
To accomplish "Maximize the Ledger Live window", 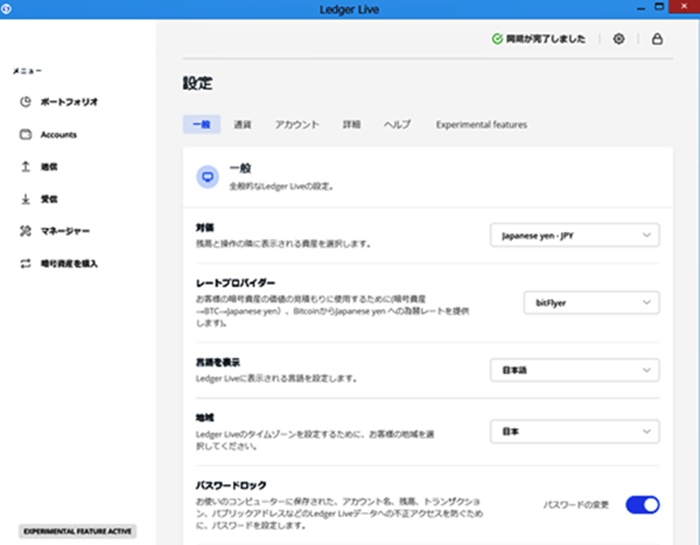I will point(659,7).
